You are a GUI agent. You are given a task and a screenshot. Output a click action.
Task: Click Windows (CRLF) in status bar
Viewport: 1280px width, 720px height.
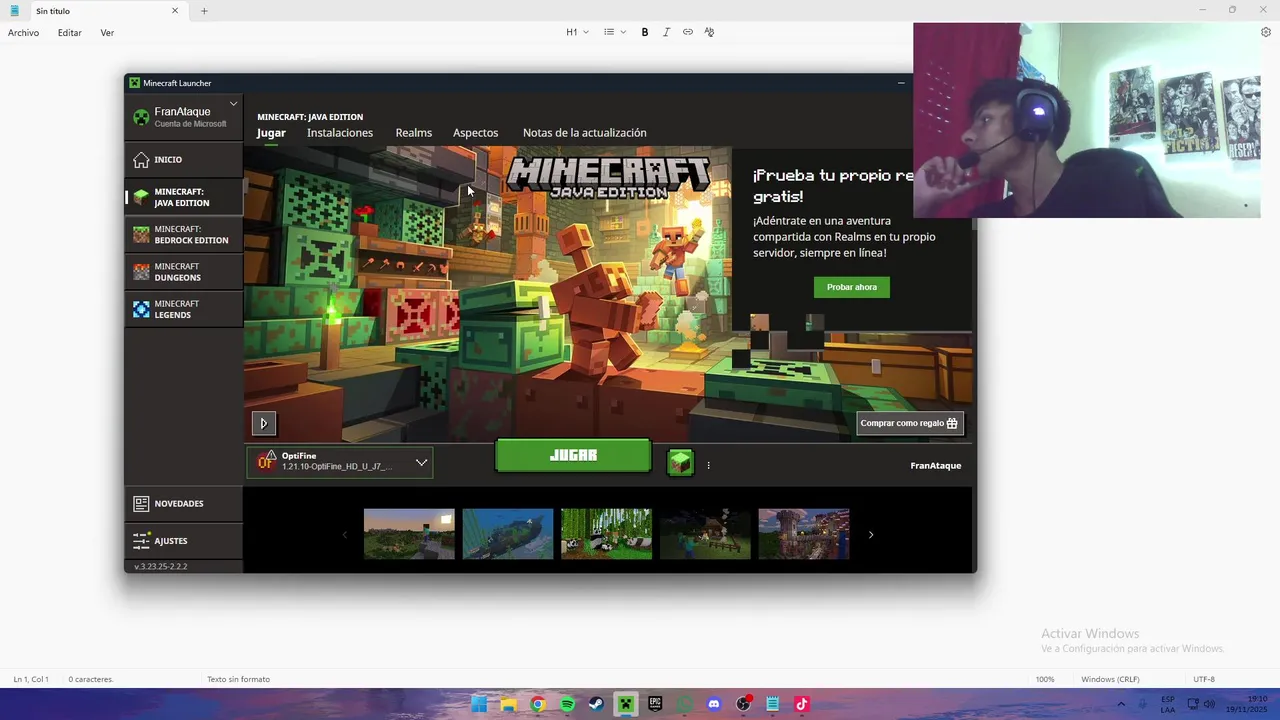[x=1110, y=679]
